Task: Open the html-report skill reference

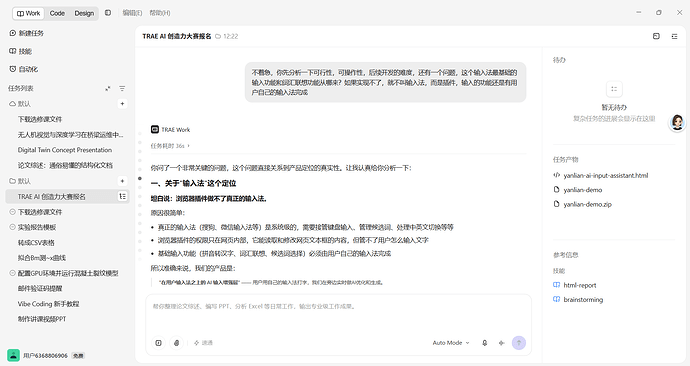Action: click(x=580, y=285)
